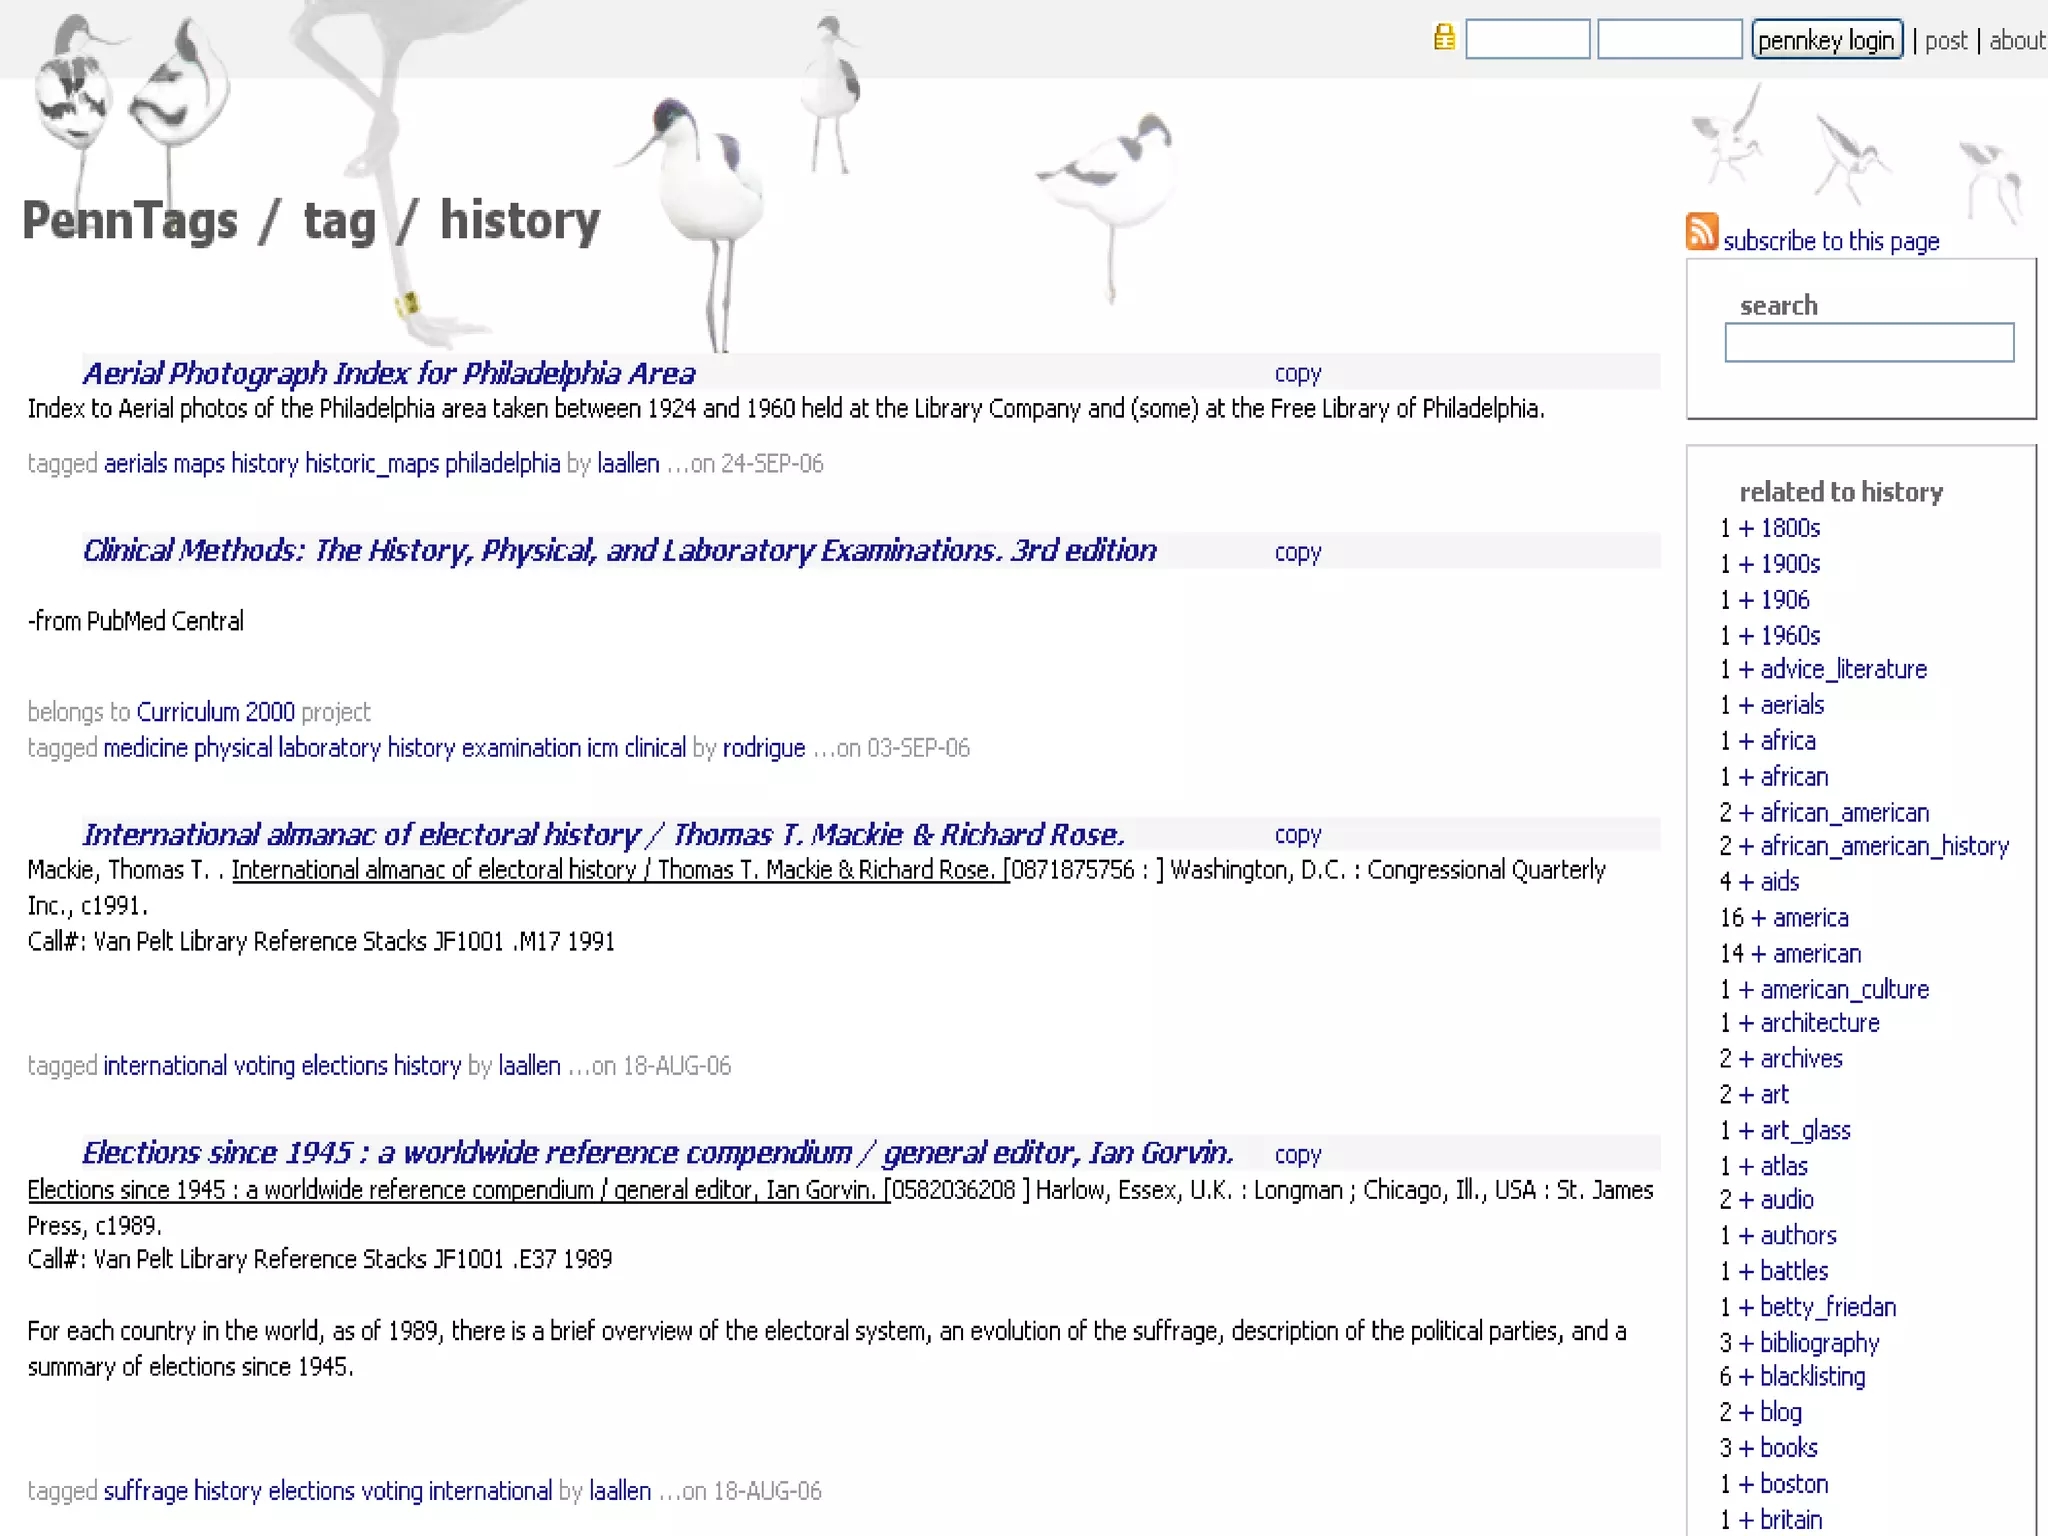Open user rodrigue's profile link
Viewport: 2048px width, 1536px height.
tap(763, 748)
